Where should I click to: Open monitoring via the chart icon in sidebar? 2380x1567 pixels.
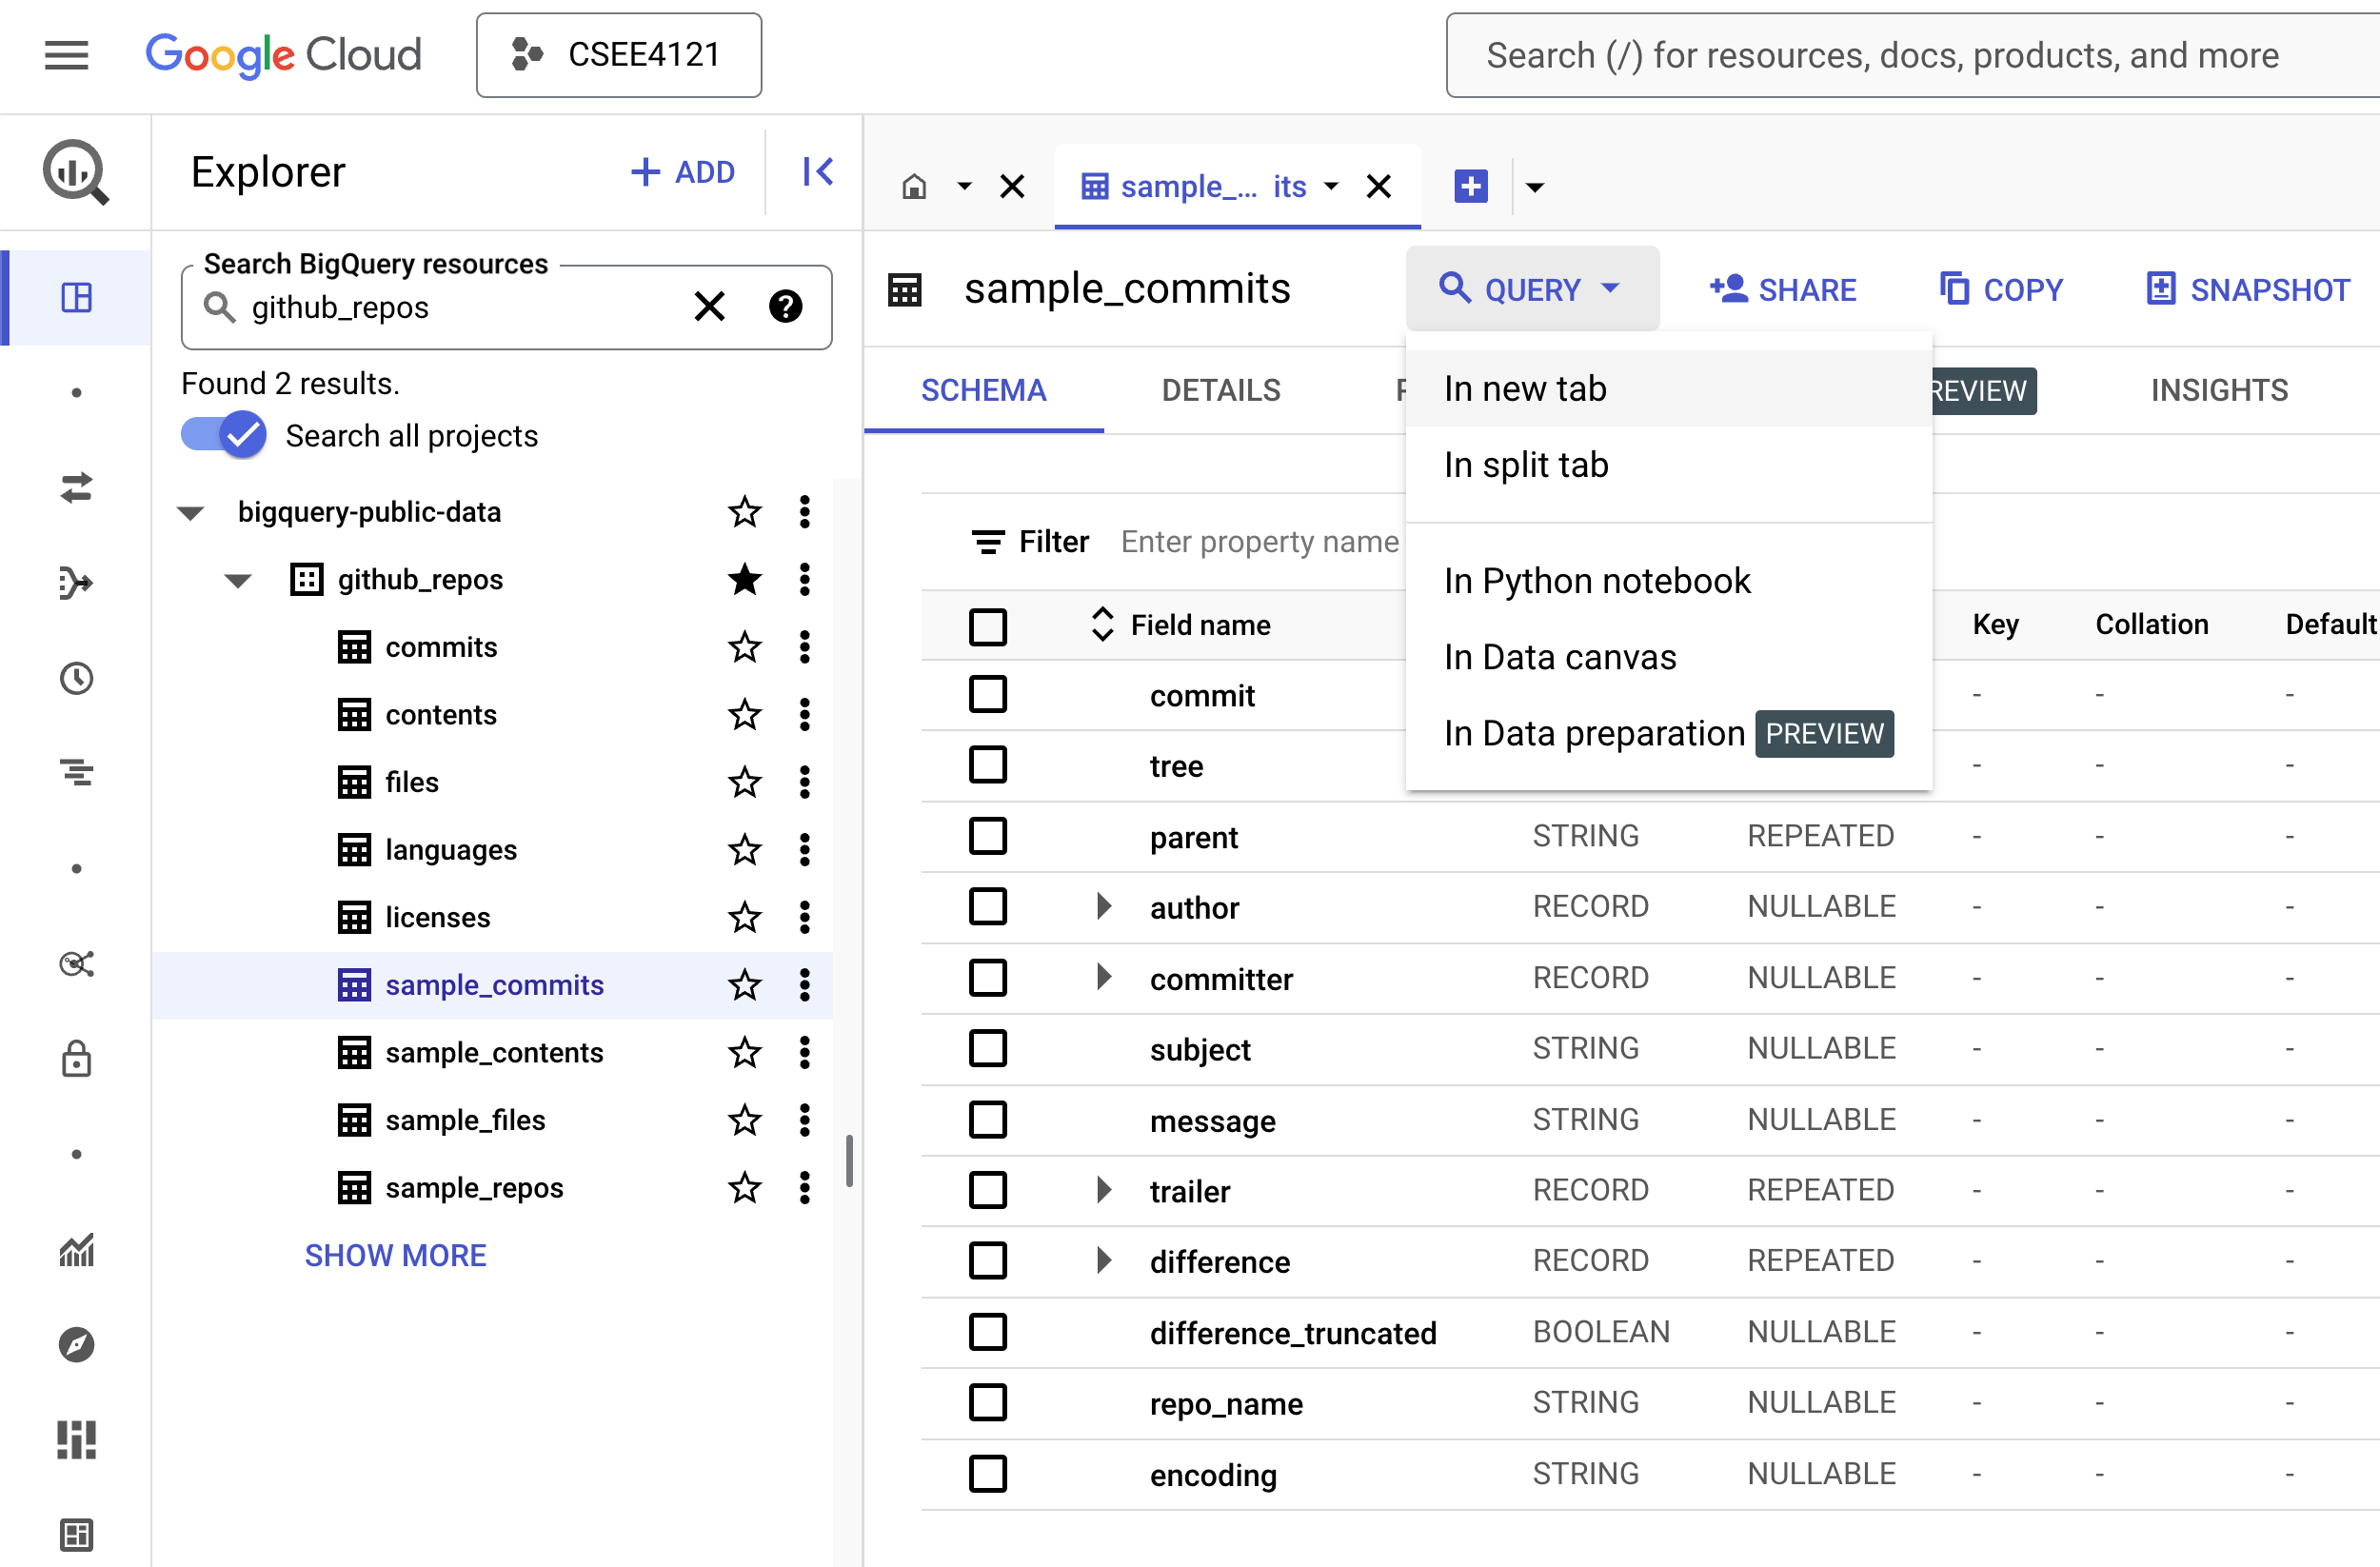coord(75,1249)
